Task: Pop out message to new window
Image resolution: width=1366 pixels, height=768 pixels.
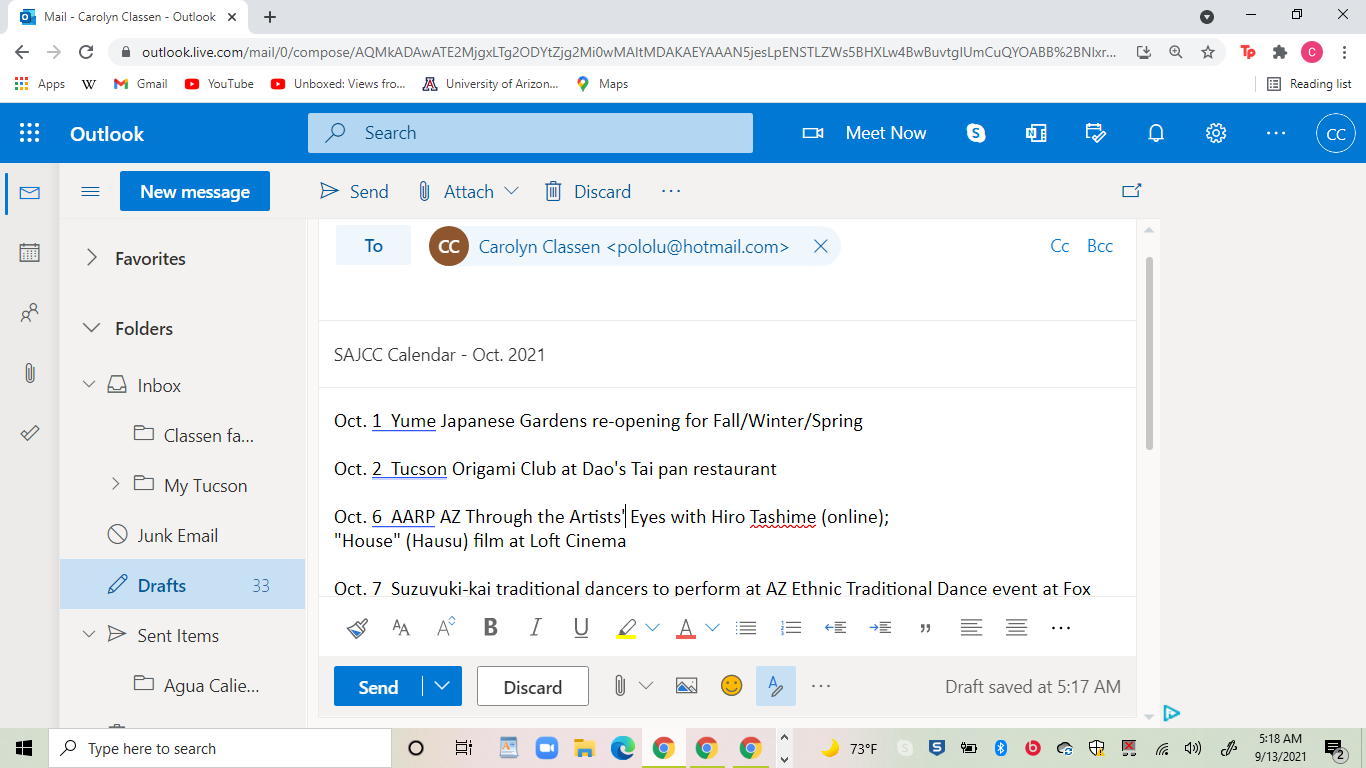Action: (1131, 191)
